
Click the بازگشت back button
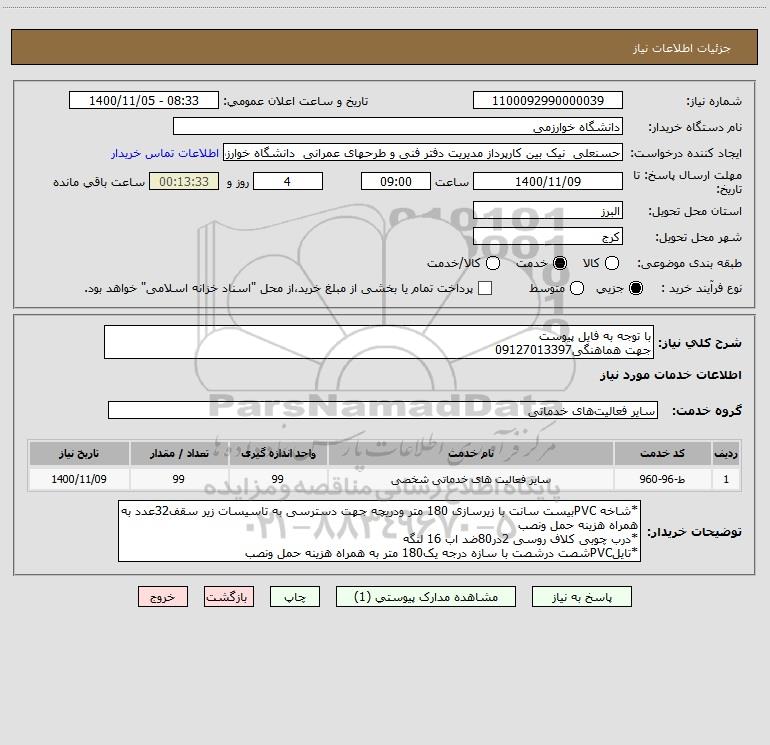pos(229,597)
